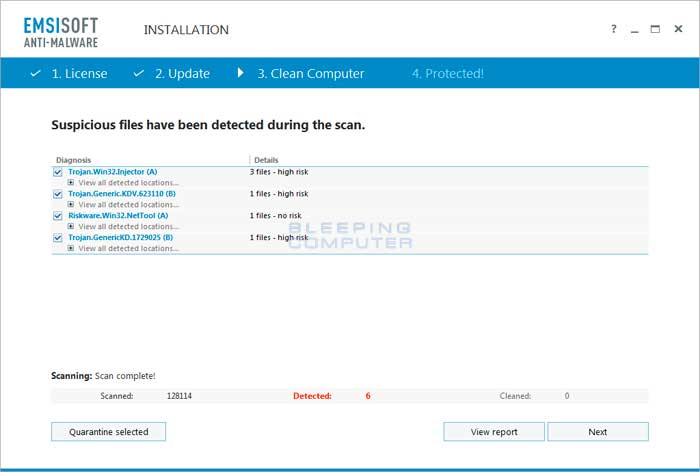Open the Trojan.Generic.KDV.623110 (B) diagnosis link
The image size is (700, 472).
pyautogui.click(x=122, y=193)
